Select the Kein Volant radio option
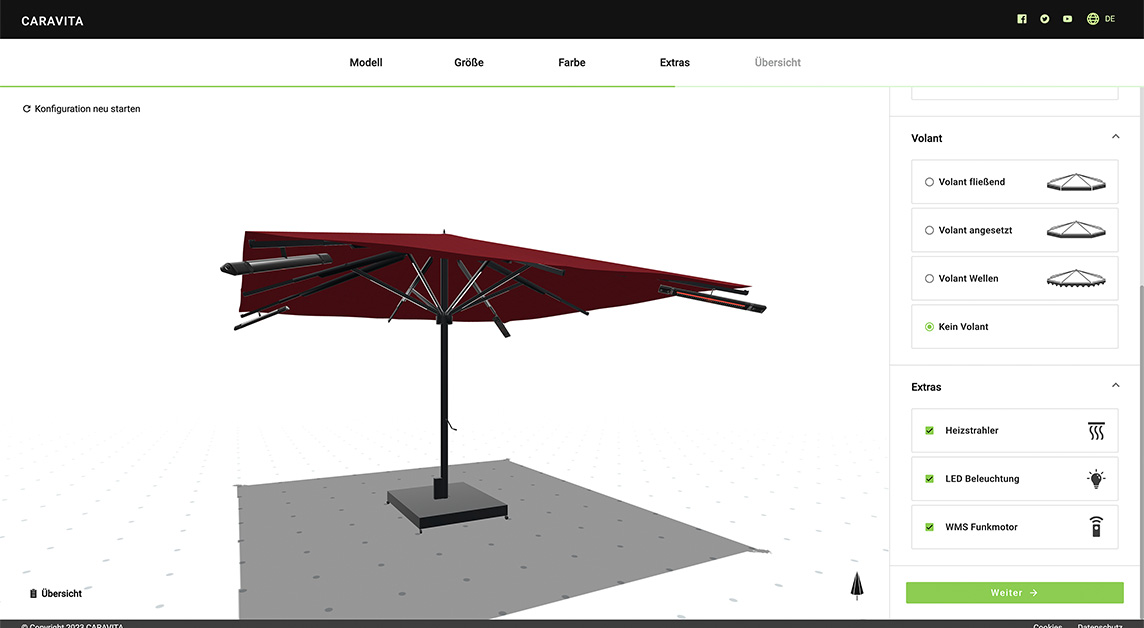Viewport: 1144px width, 628px height. click(930, 327)
